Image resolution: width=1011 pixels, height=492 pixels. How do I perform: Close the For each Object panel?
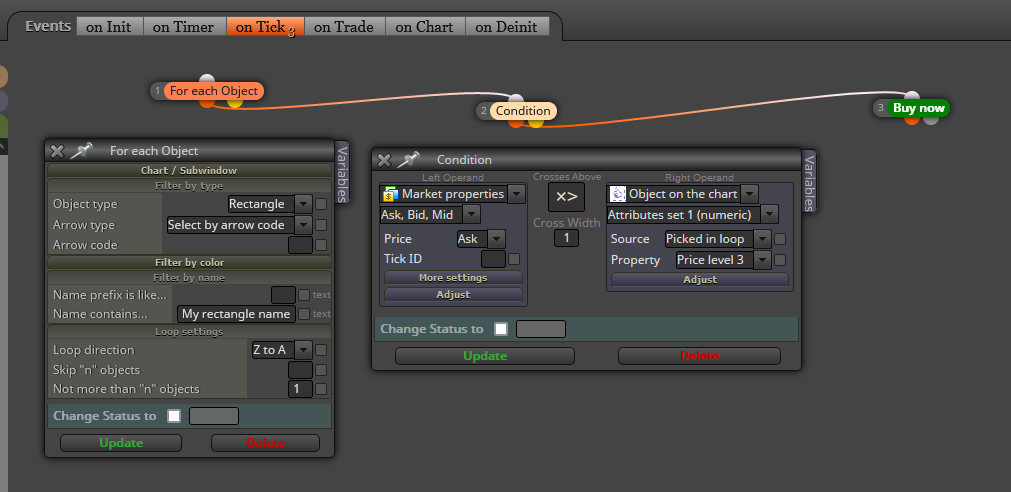click(57, 151)
